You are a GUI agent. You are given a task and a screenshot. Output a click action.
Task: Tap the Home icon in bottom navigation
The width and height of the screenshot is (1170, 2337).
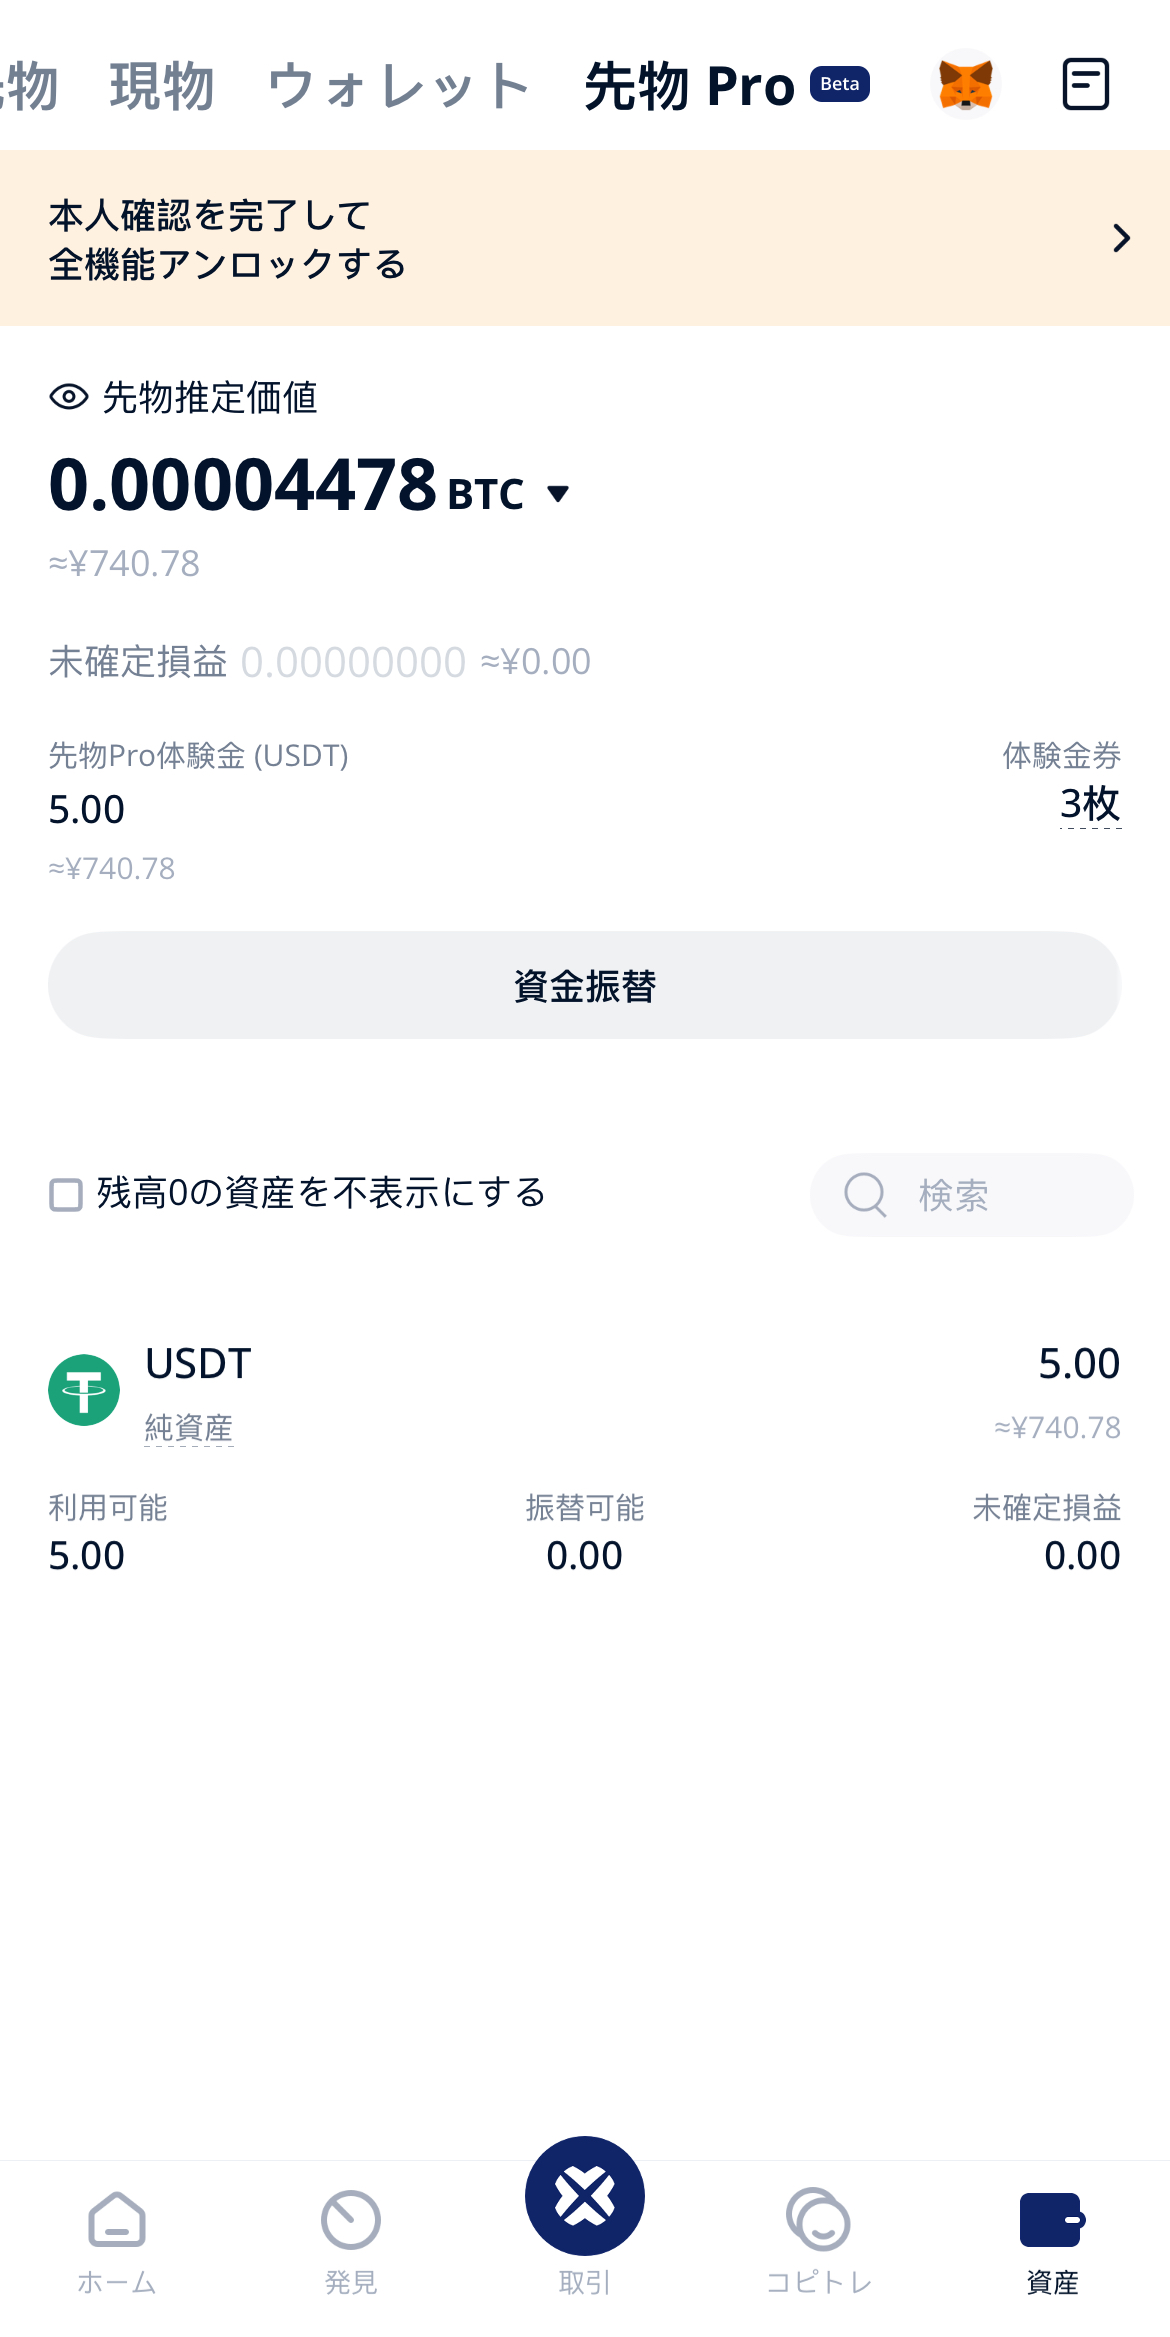(x=117, y=2220)
